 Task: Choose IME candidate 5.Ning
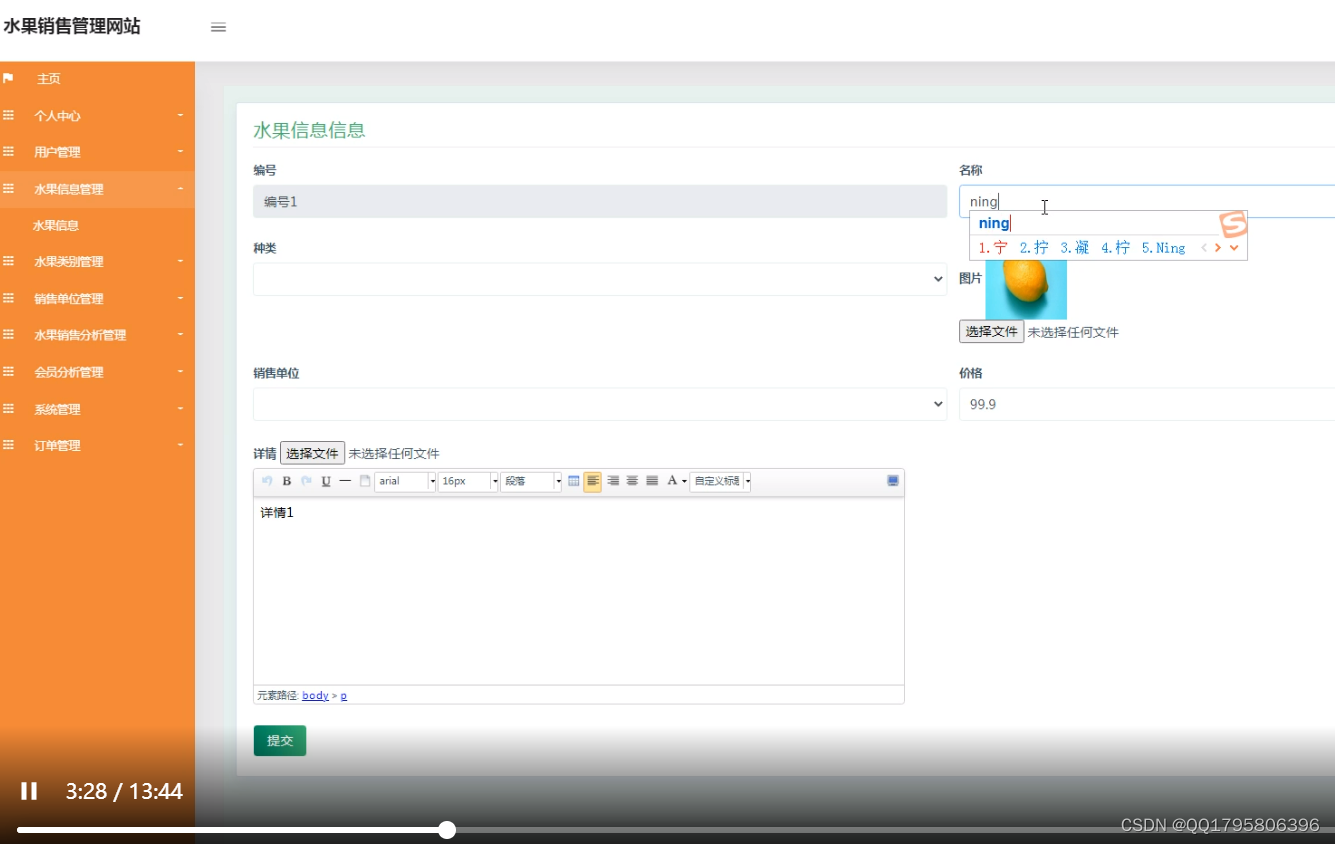pyautogui.click(x=1163, y=248)
